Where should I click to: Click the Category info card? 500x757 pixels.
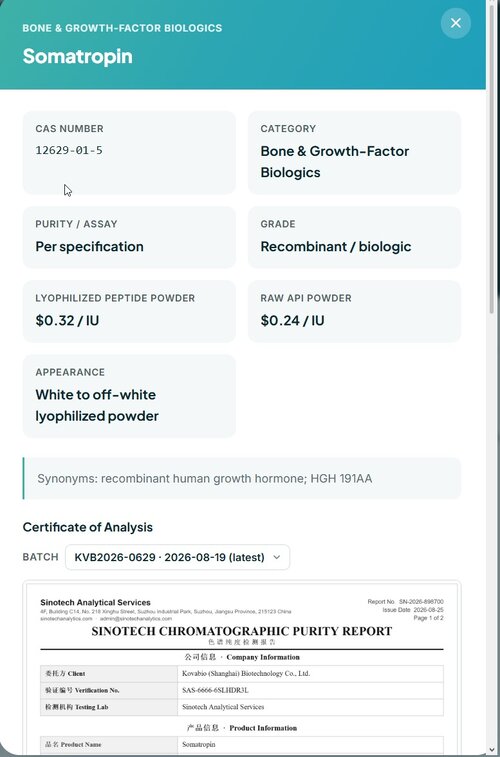[x=354, y=153]
